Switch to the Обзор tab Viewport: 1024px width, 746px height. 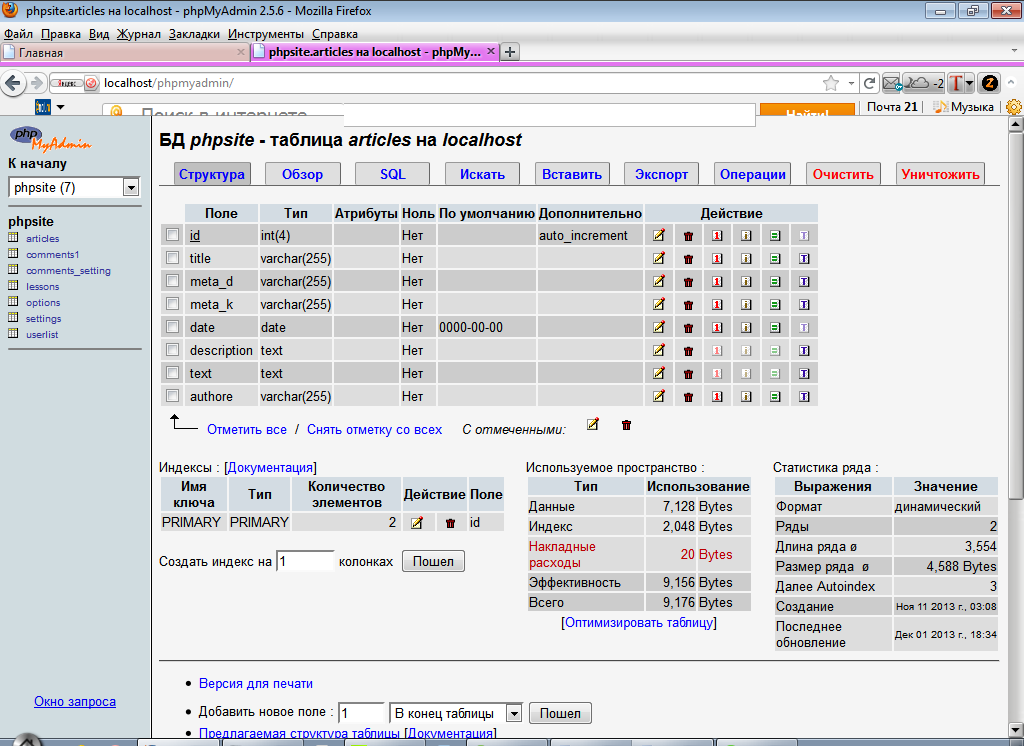302,174
